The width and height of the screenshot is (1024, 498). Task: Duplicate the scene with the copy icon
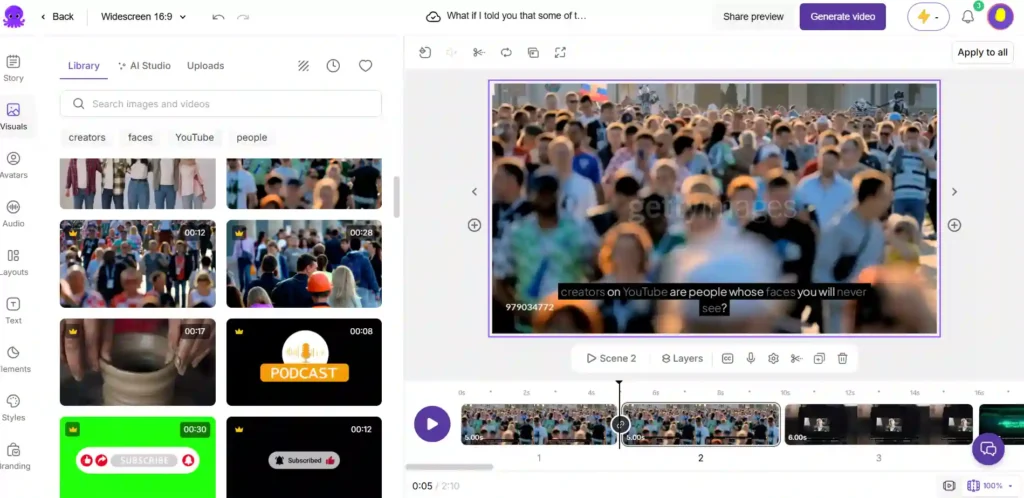(x=820, y=358)
